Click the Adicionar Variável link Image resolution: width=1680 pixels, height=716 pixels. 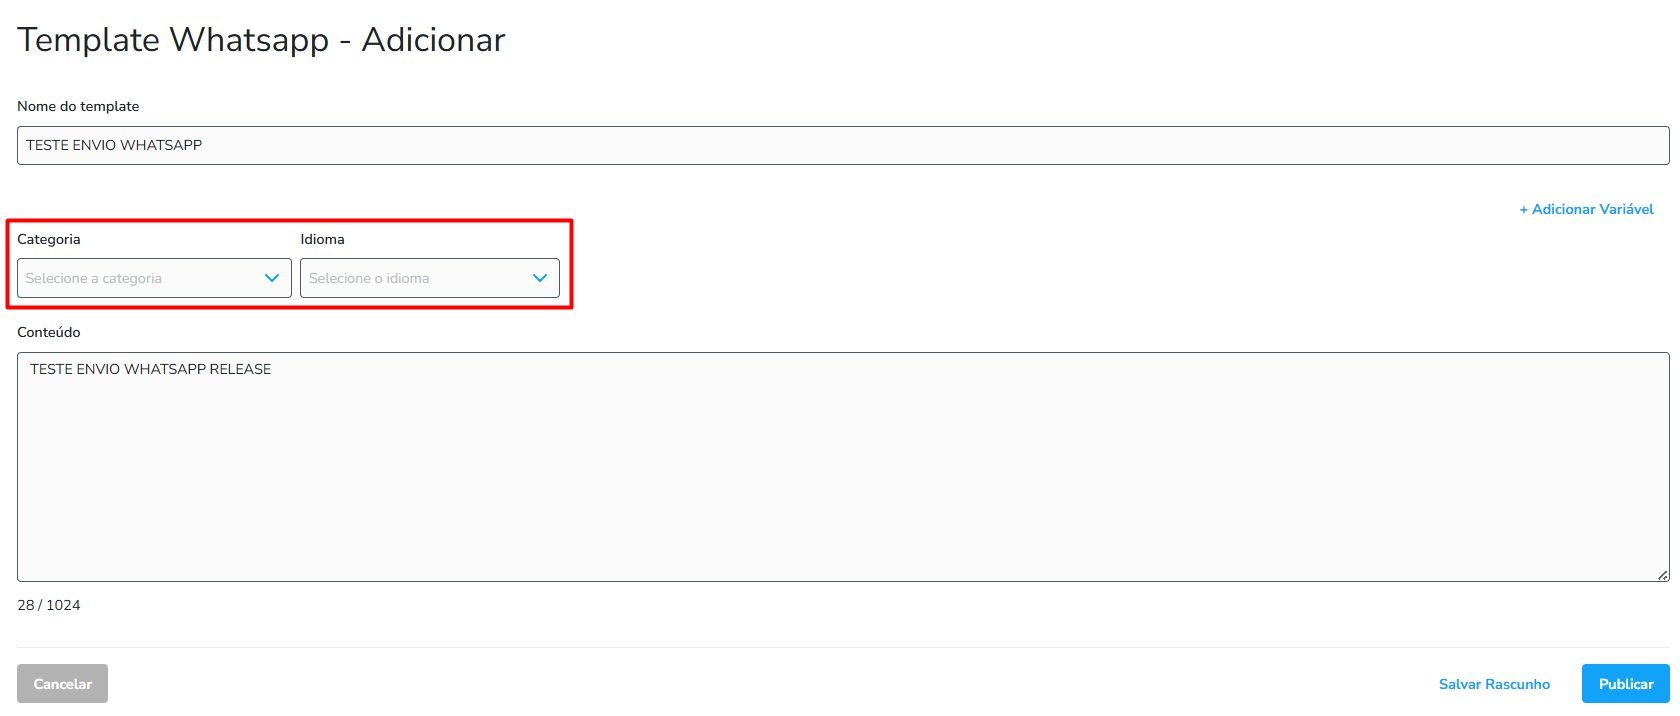point(1592,209)
